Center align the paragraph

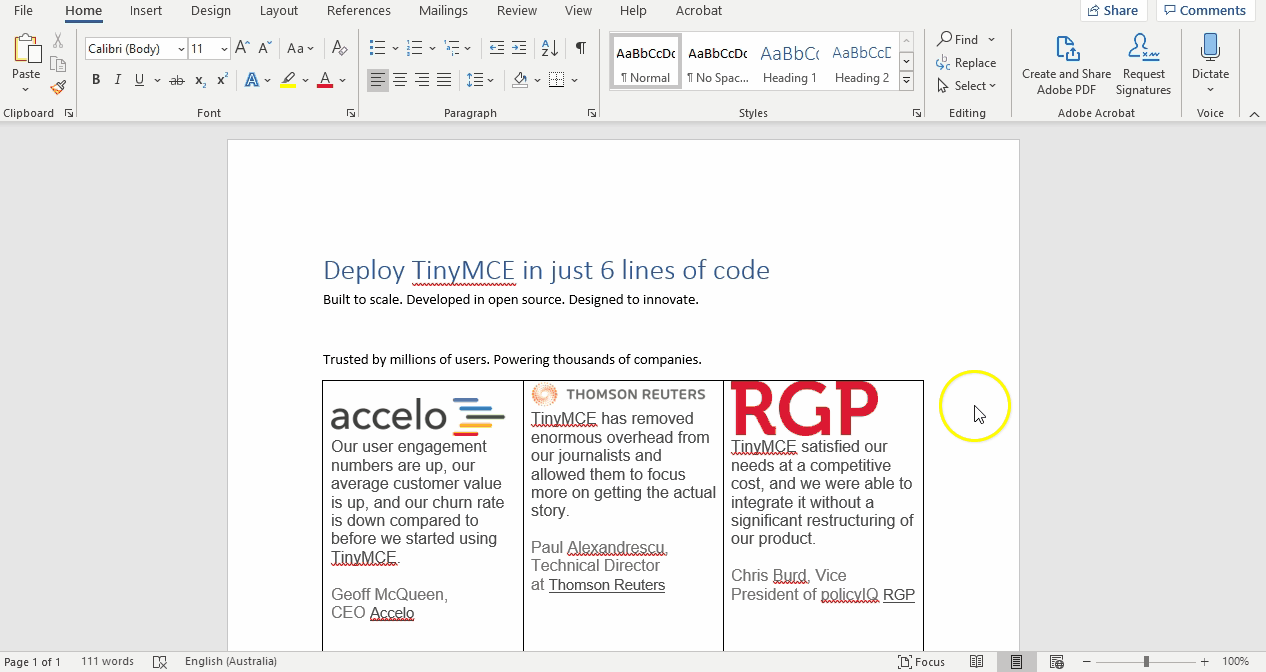(x=400, y=80)
